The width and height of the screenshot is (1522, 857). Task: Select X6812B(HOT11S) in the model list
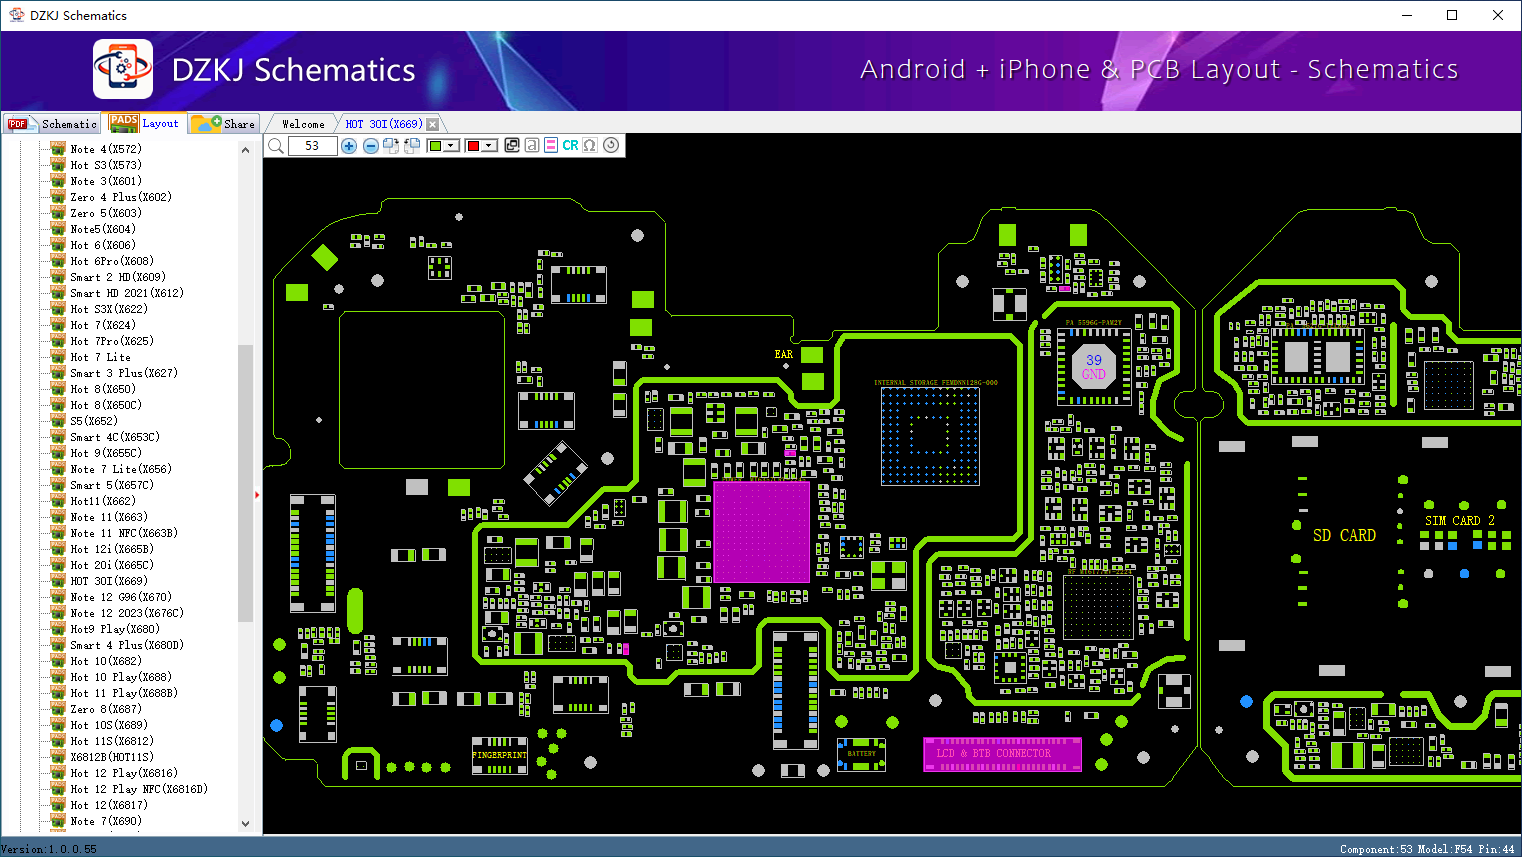click(x=112, y=757)
